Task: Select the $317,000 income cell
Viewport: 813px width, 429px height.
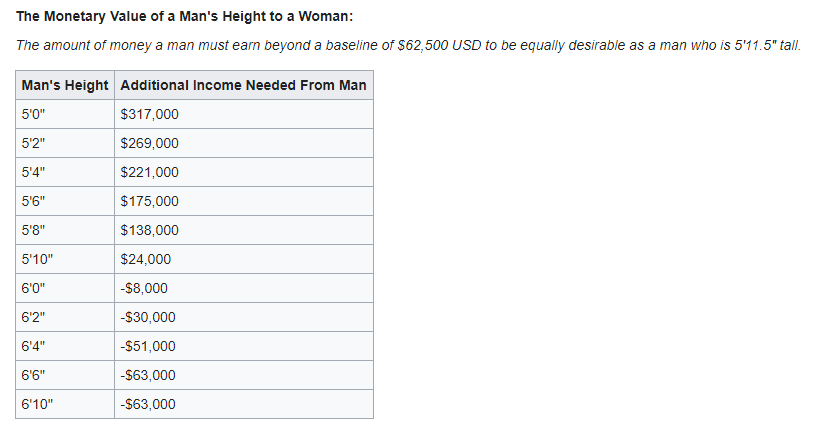Action: (x=244, y=114)
